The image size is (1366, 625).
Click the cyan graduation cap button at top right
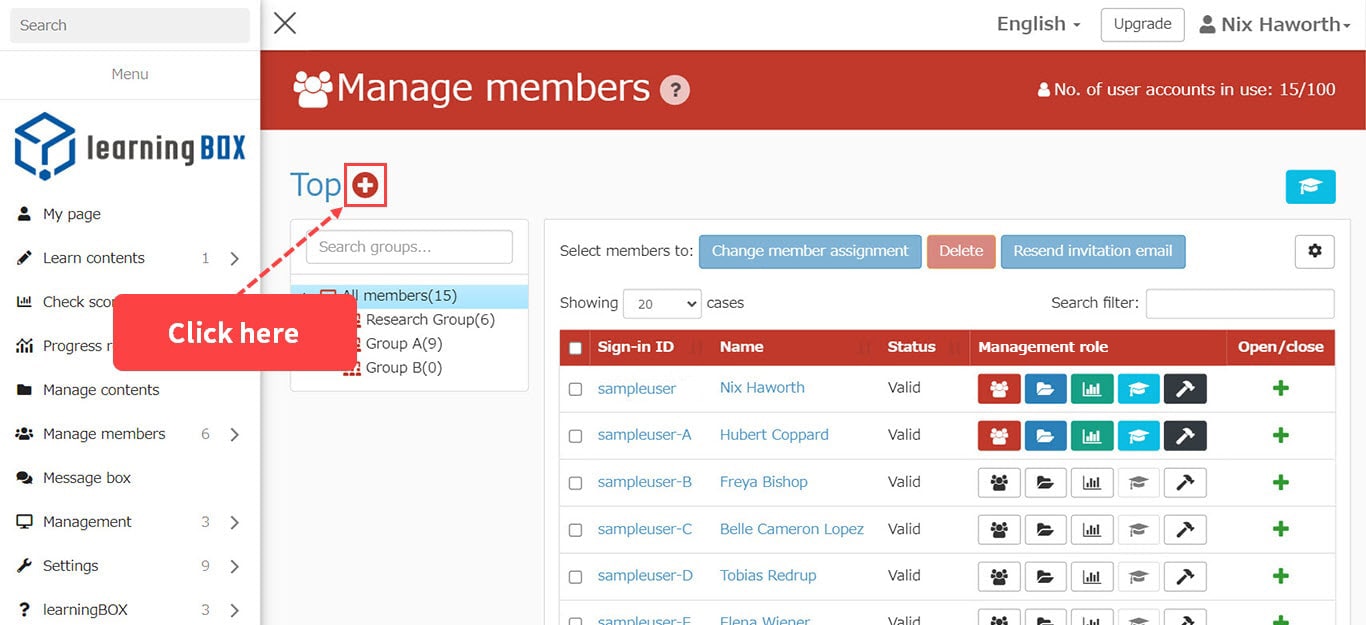point(1310,187)
